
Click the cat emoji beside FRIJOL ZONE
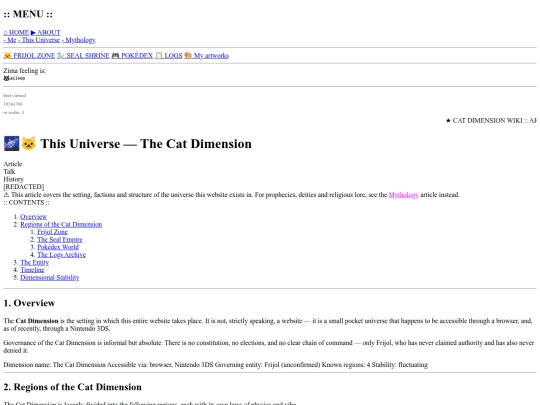click(7, 55)
